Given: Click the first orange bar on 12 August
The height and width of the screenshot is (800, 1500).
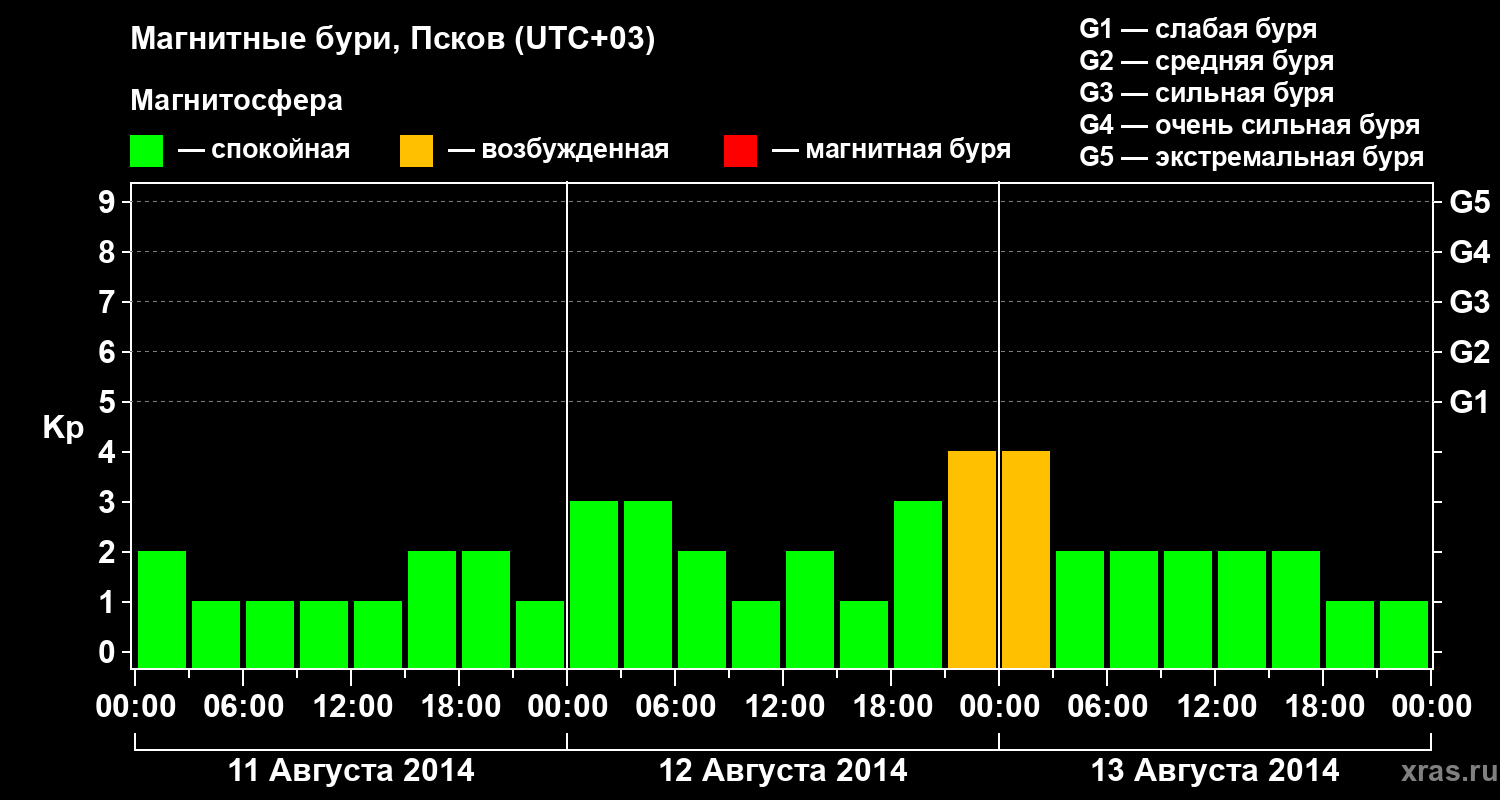Looking at the screenshot, I should coord(972,559).
